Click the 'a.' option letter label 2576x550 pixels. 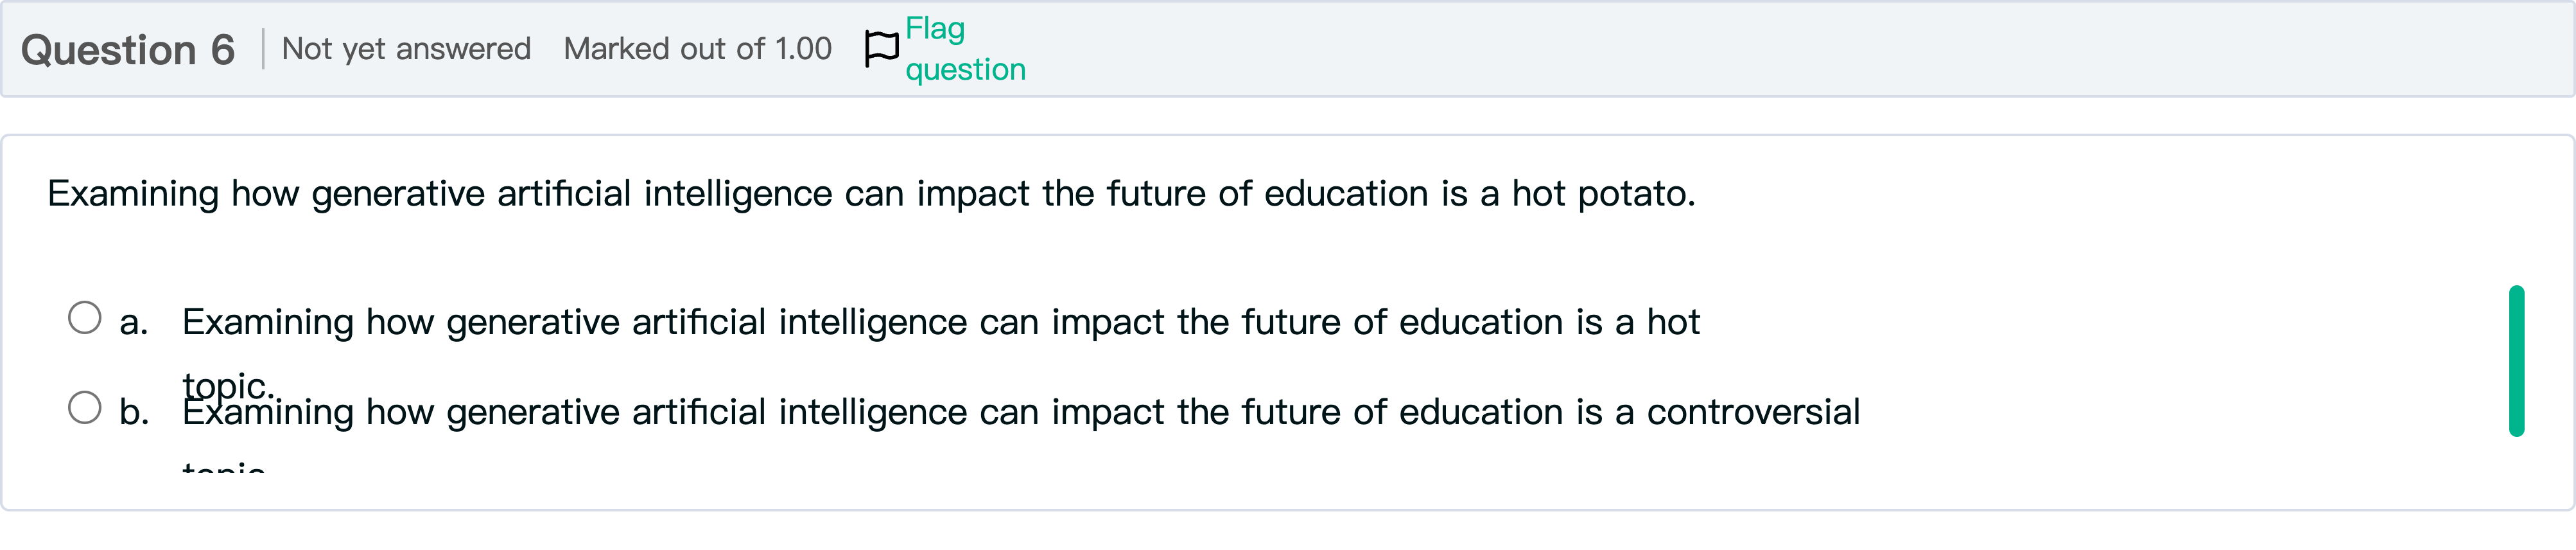coord(134,323)
